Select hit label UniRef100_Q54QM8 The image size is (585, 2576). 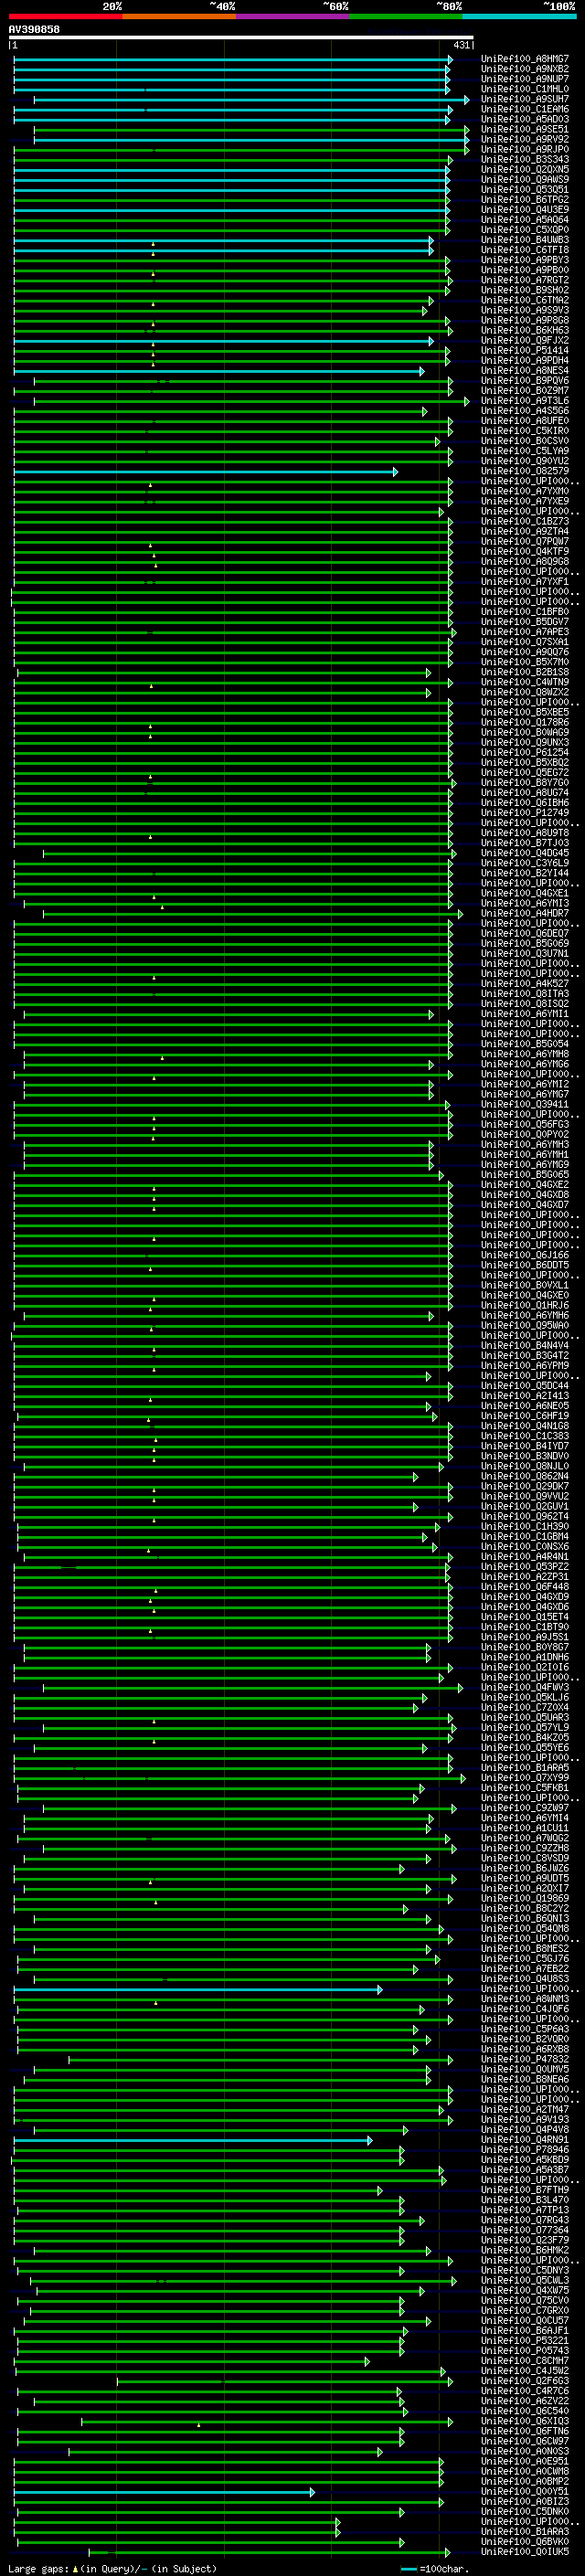tap(524, 1929)
